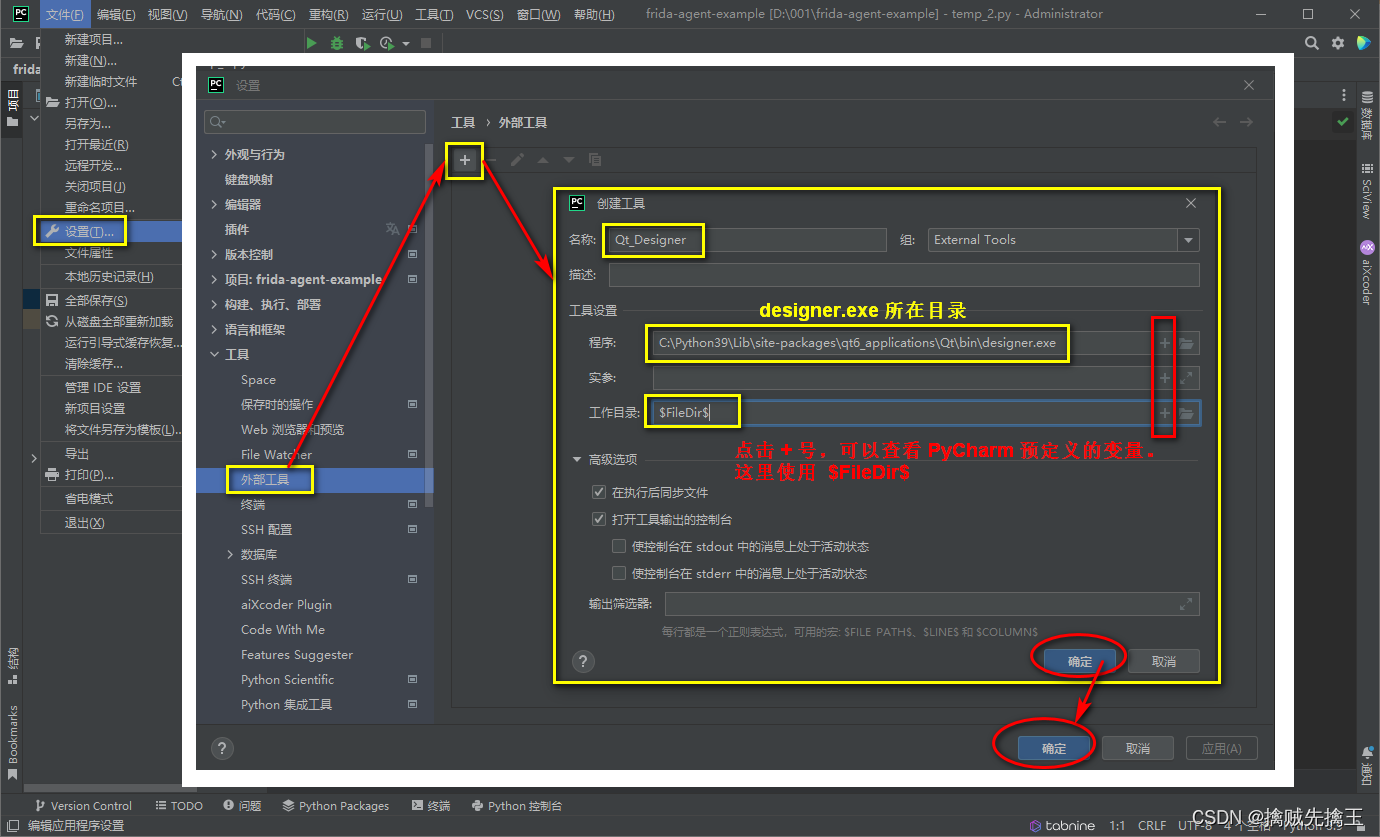Navigate back in settings with left arrow
This screenshot has height=837, width=1380.
(1219, 122)
